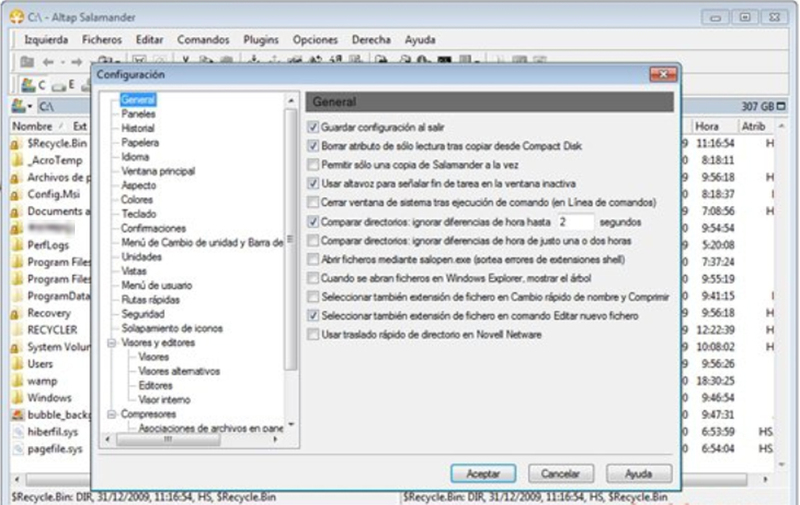Open the Izquierda menu

[x=46, y=40]
